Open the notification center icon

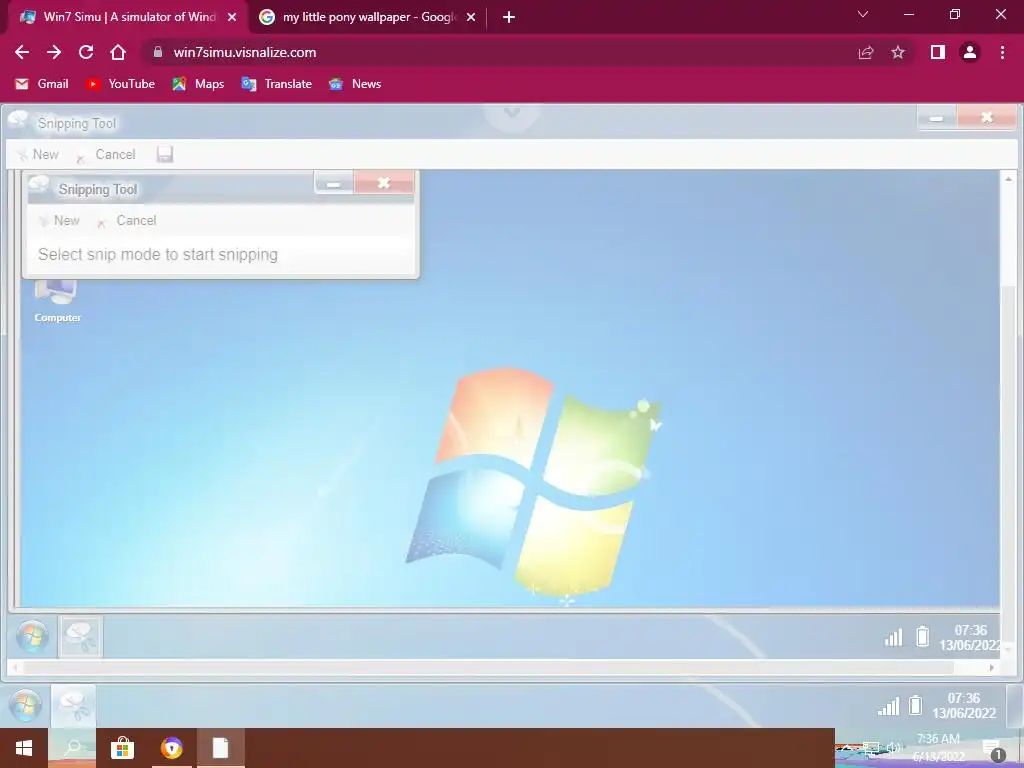(x=993, y=749)
